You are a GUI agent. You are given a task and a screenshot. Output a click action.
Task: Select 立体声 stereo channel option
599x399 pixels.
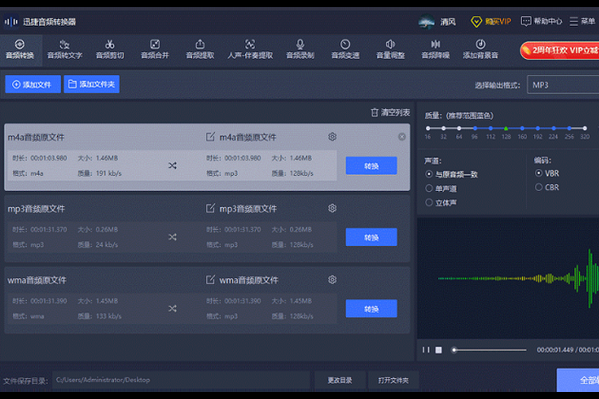429,203
